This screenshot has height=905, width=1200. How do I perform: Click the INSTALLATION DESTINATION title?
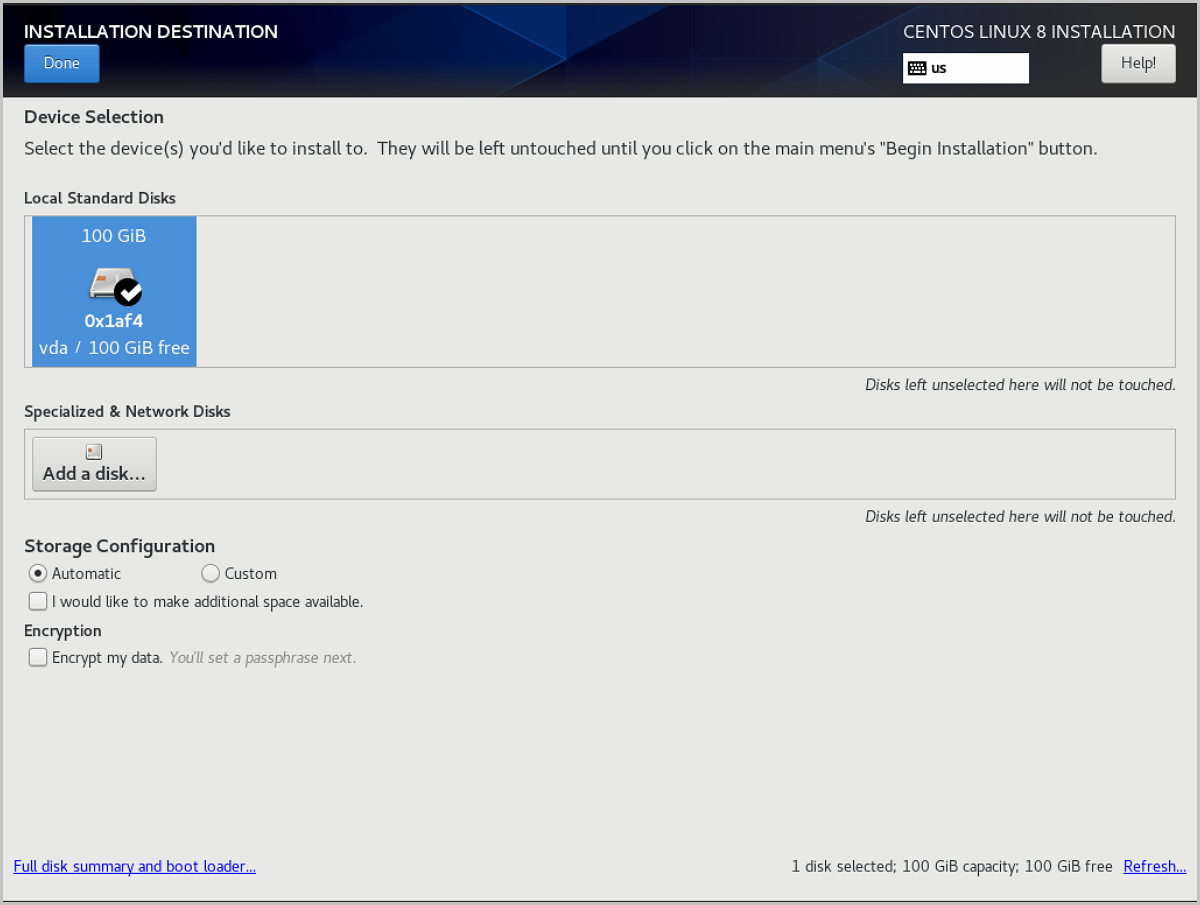pos(150,31)
